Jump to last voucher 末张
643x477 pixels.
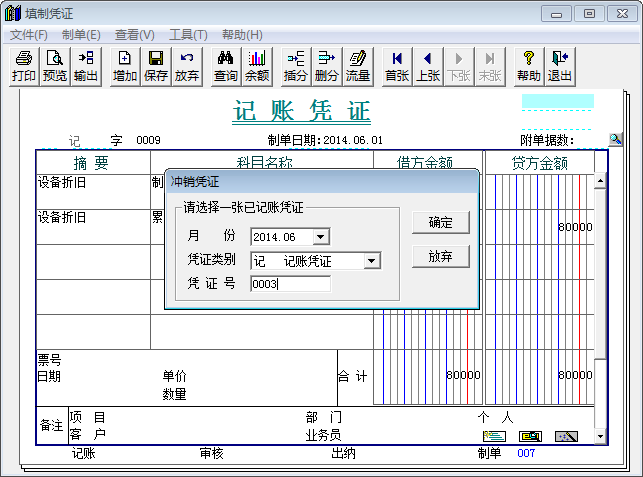point(490,66)
